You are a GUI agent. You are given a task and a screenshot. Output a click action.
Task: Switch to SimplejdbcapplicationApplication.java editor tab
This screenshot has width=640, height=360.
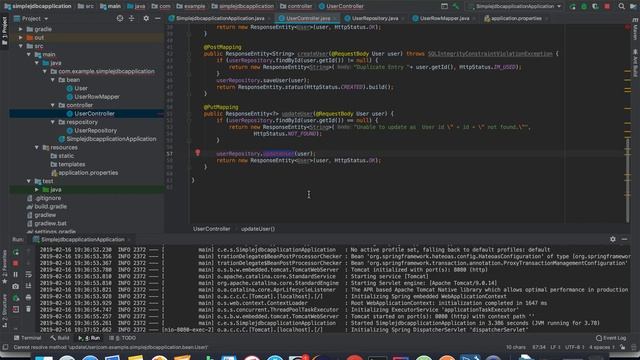(x=220, y=18)
